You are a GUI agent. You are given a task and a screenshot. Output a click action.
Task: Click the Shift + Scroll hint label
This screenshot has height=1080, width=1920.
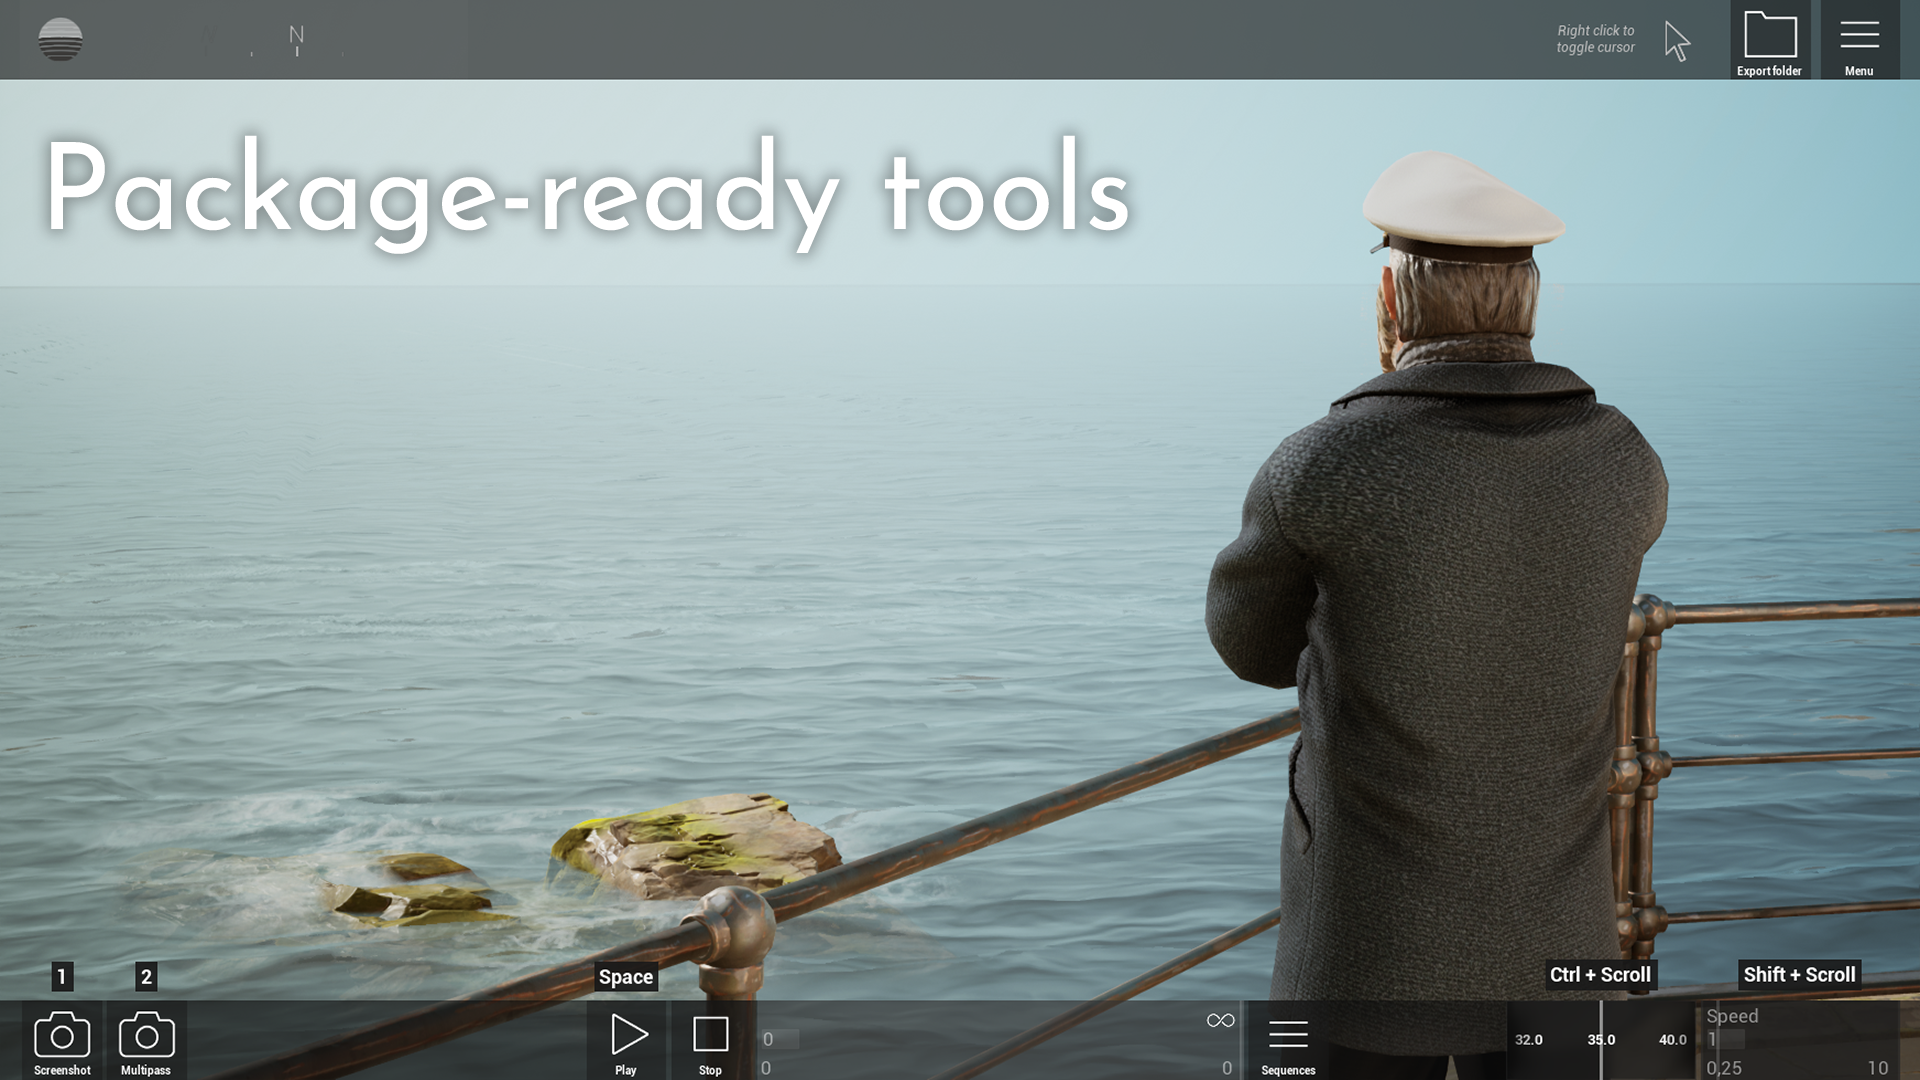(x=1799, y=975)
